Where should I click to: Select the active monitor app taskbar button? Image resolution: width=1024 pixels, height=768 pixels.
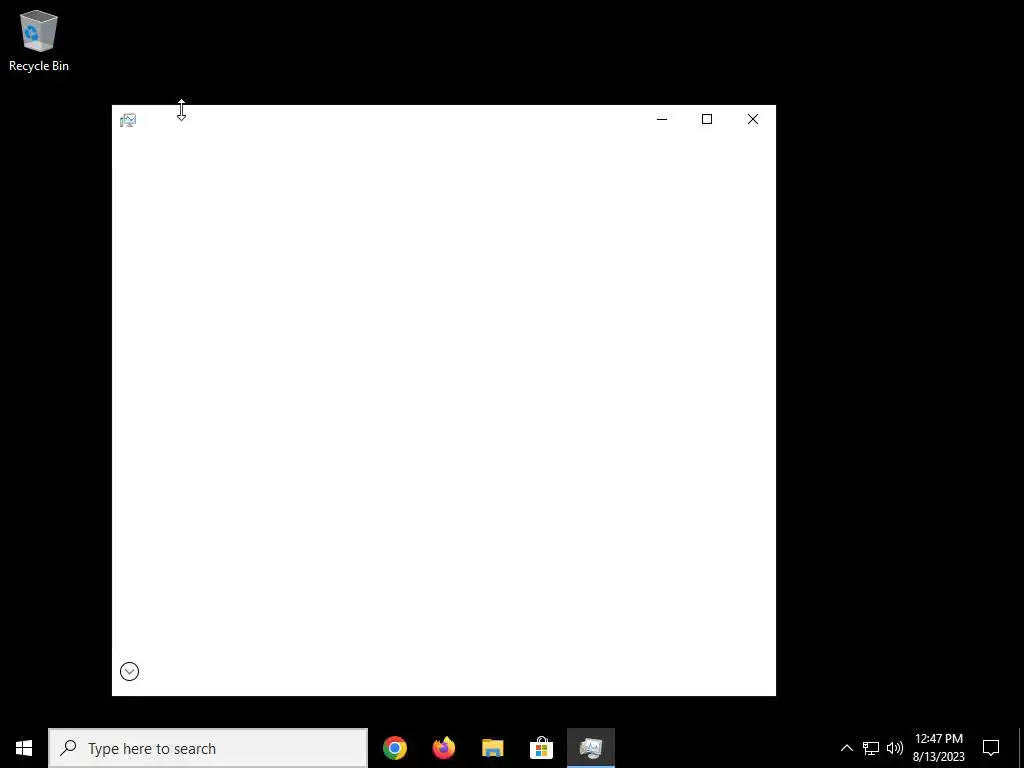(x=591, y=748)
